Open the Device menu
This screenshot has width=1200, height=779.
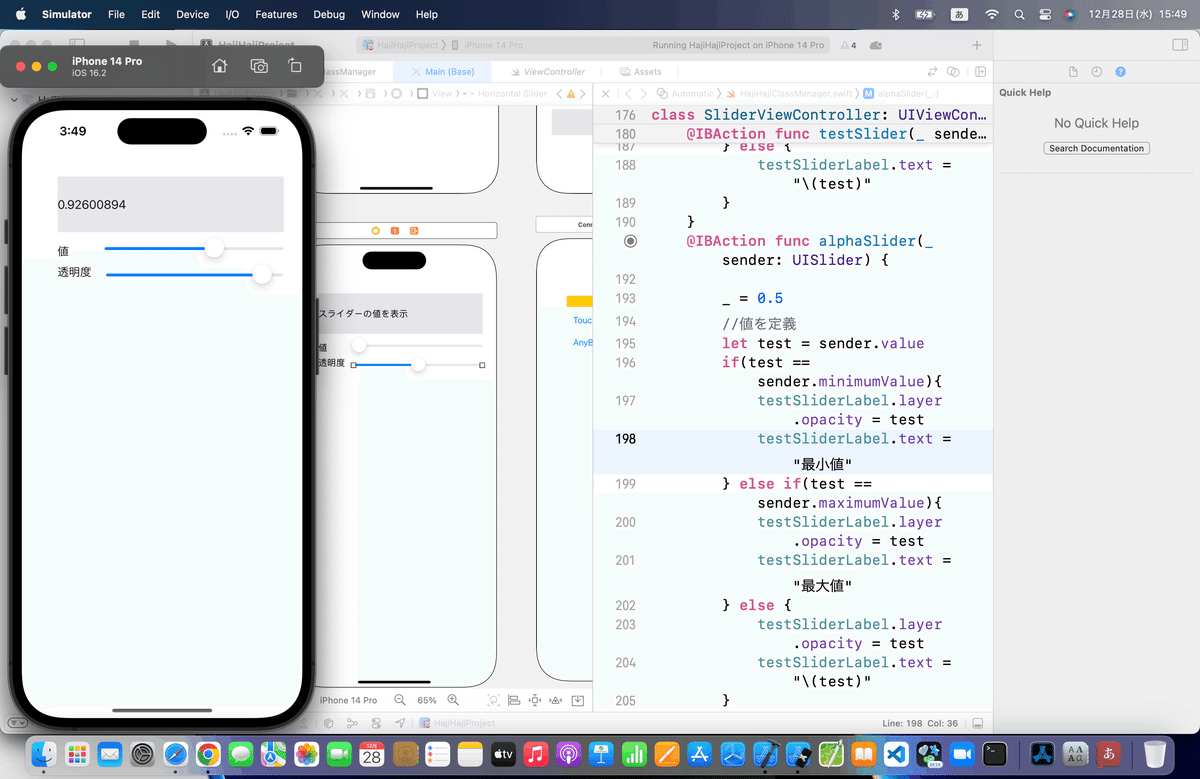[x=192, y=14]
